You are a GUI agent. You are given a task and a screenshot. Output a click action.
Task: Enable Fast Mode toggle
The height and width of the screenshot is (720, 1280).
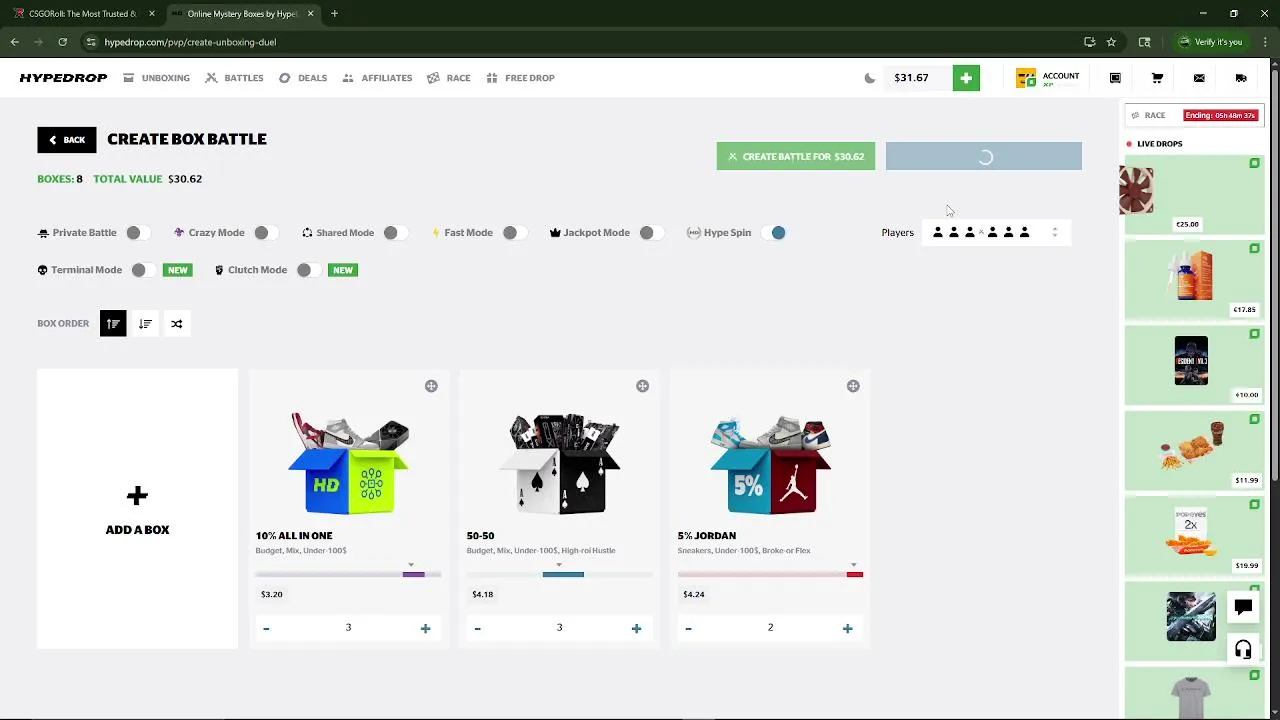click(x=515, y=233)
